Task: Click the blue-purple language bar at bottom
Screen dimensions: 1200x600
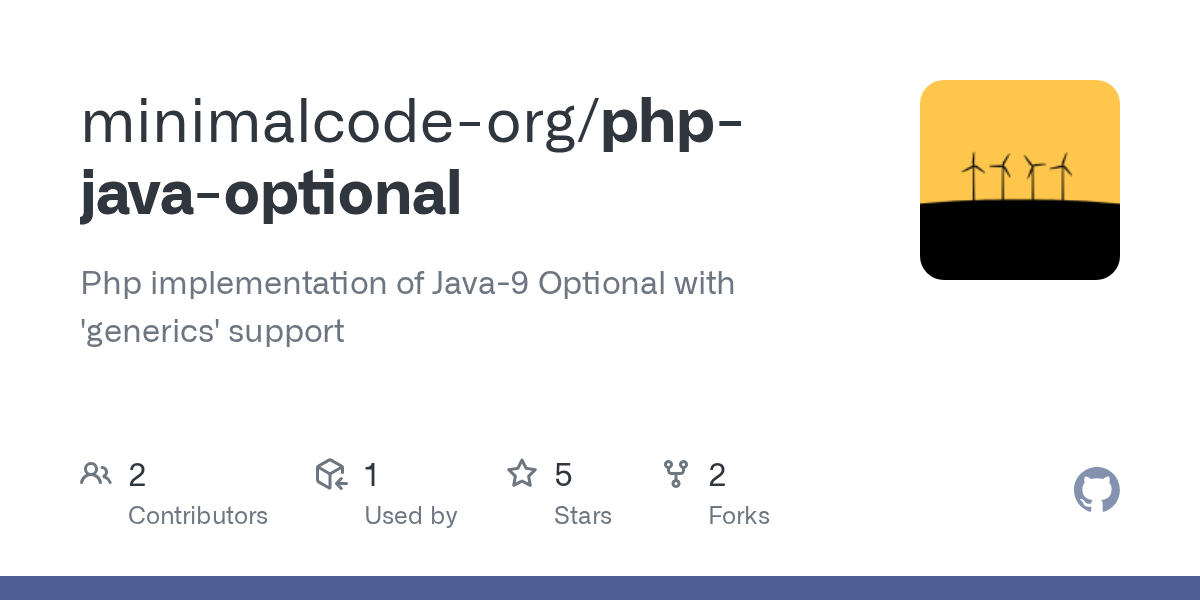Action: [600, 588]
